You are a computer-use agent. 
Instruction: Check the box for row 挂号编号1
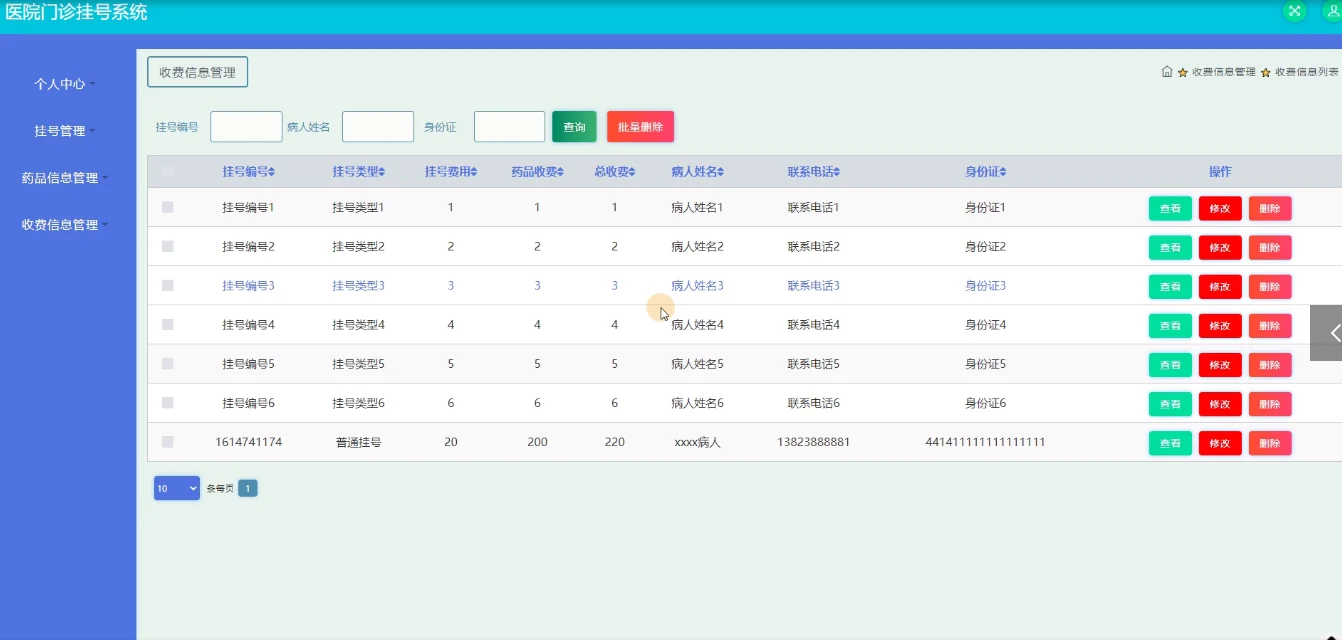[168, 207]
